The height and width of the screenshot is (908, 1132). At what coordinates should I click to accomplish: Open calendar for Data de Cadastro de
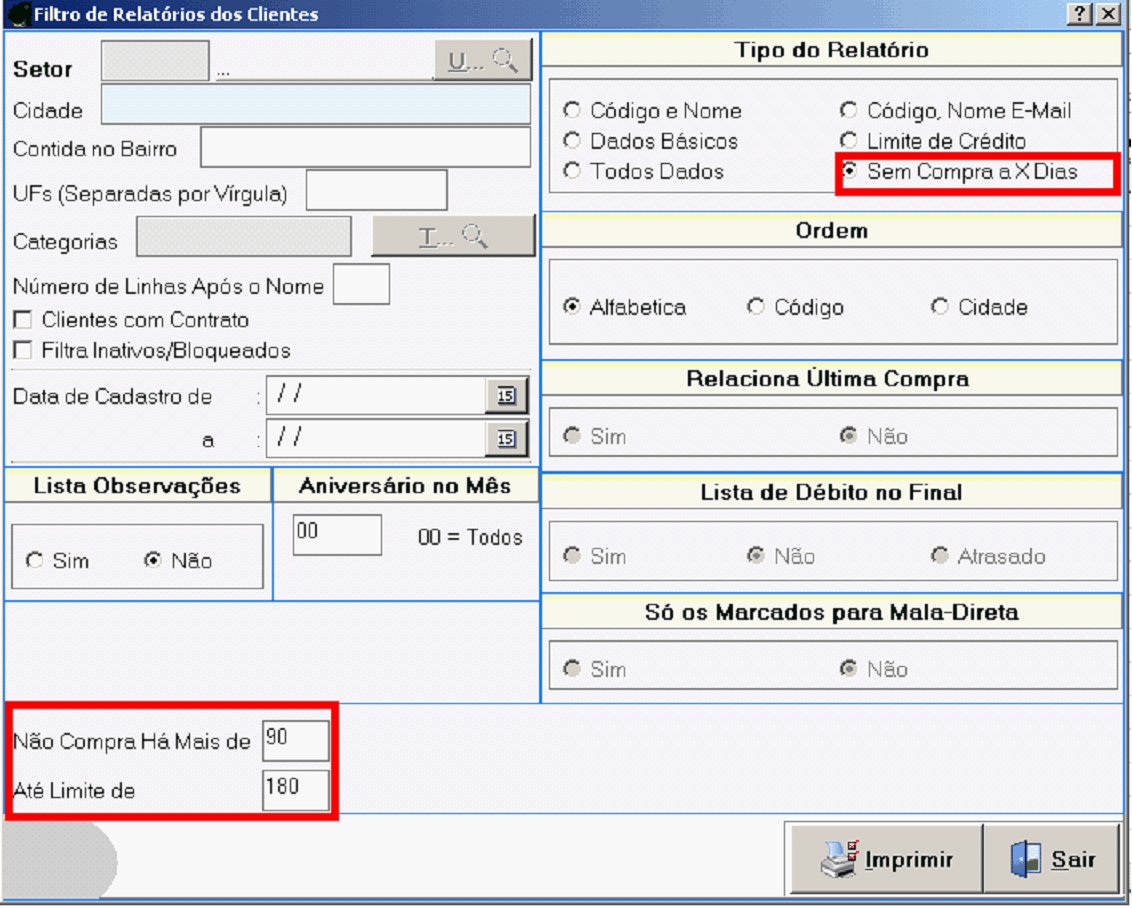point(506,396)
